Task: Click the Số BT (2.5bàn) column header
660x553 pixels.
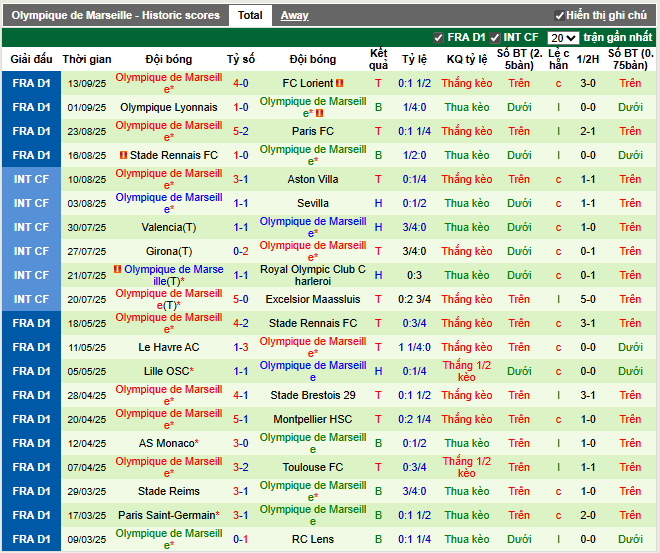Action: tap(519, 59)
